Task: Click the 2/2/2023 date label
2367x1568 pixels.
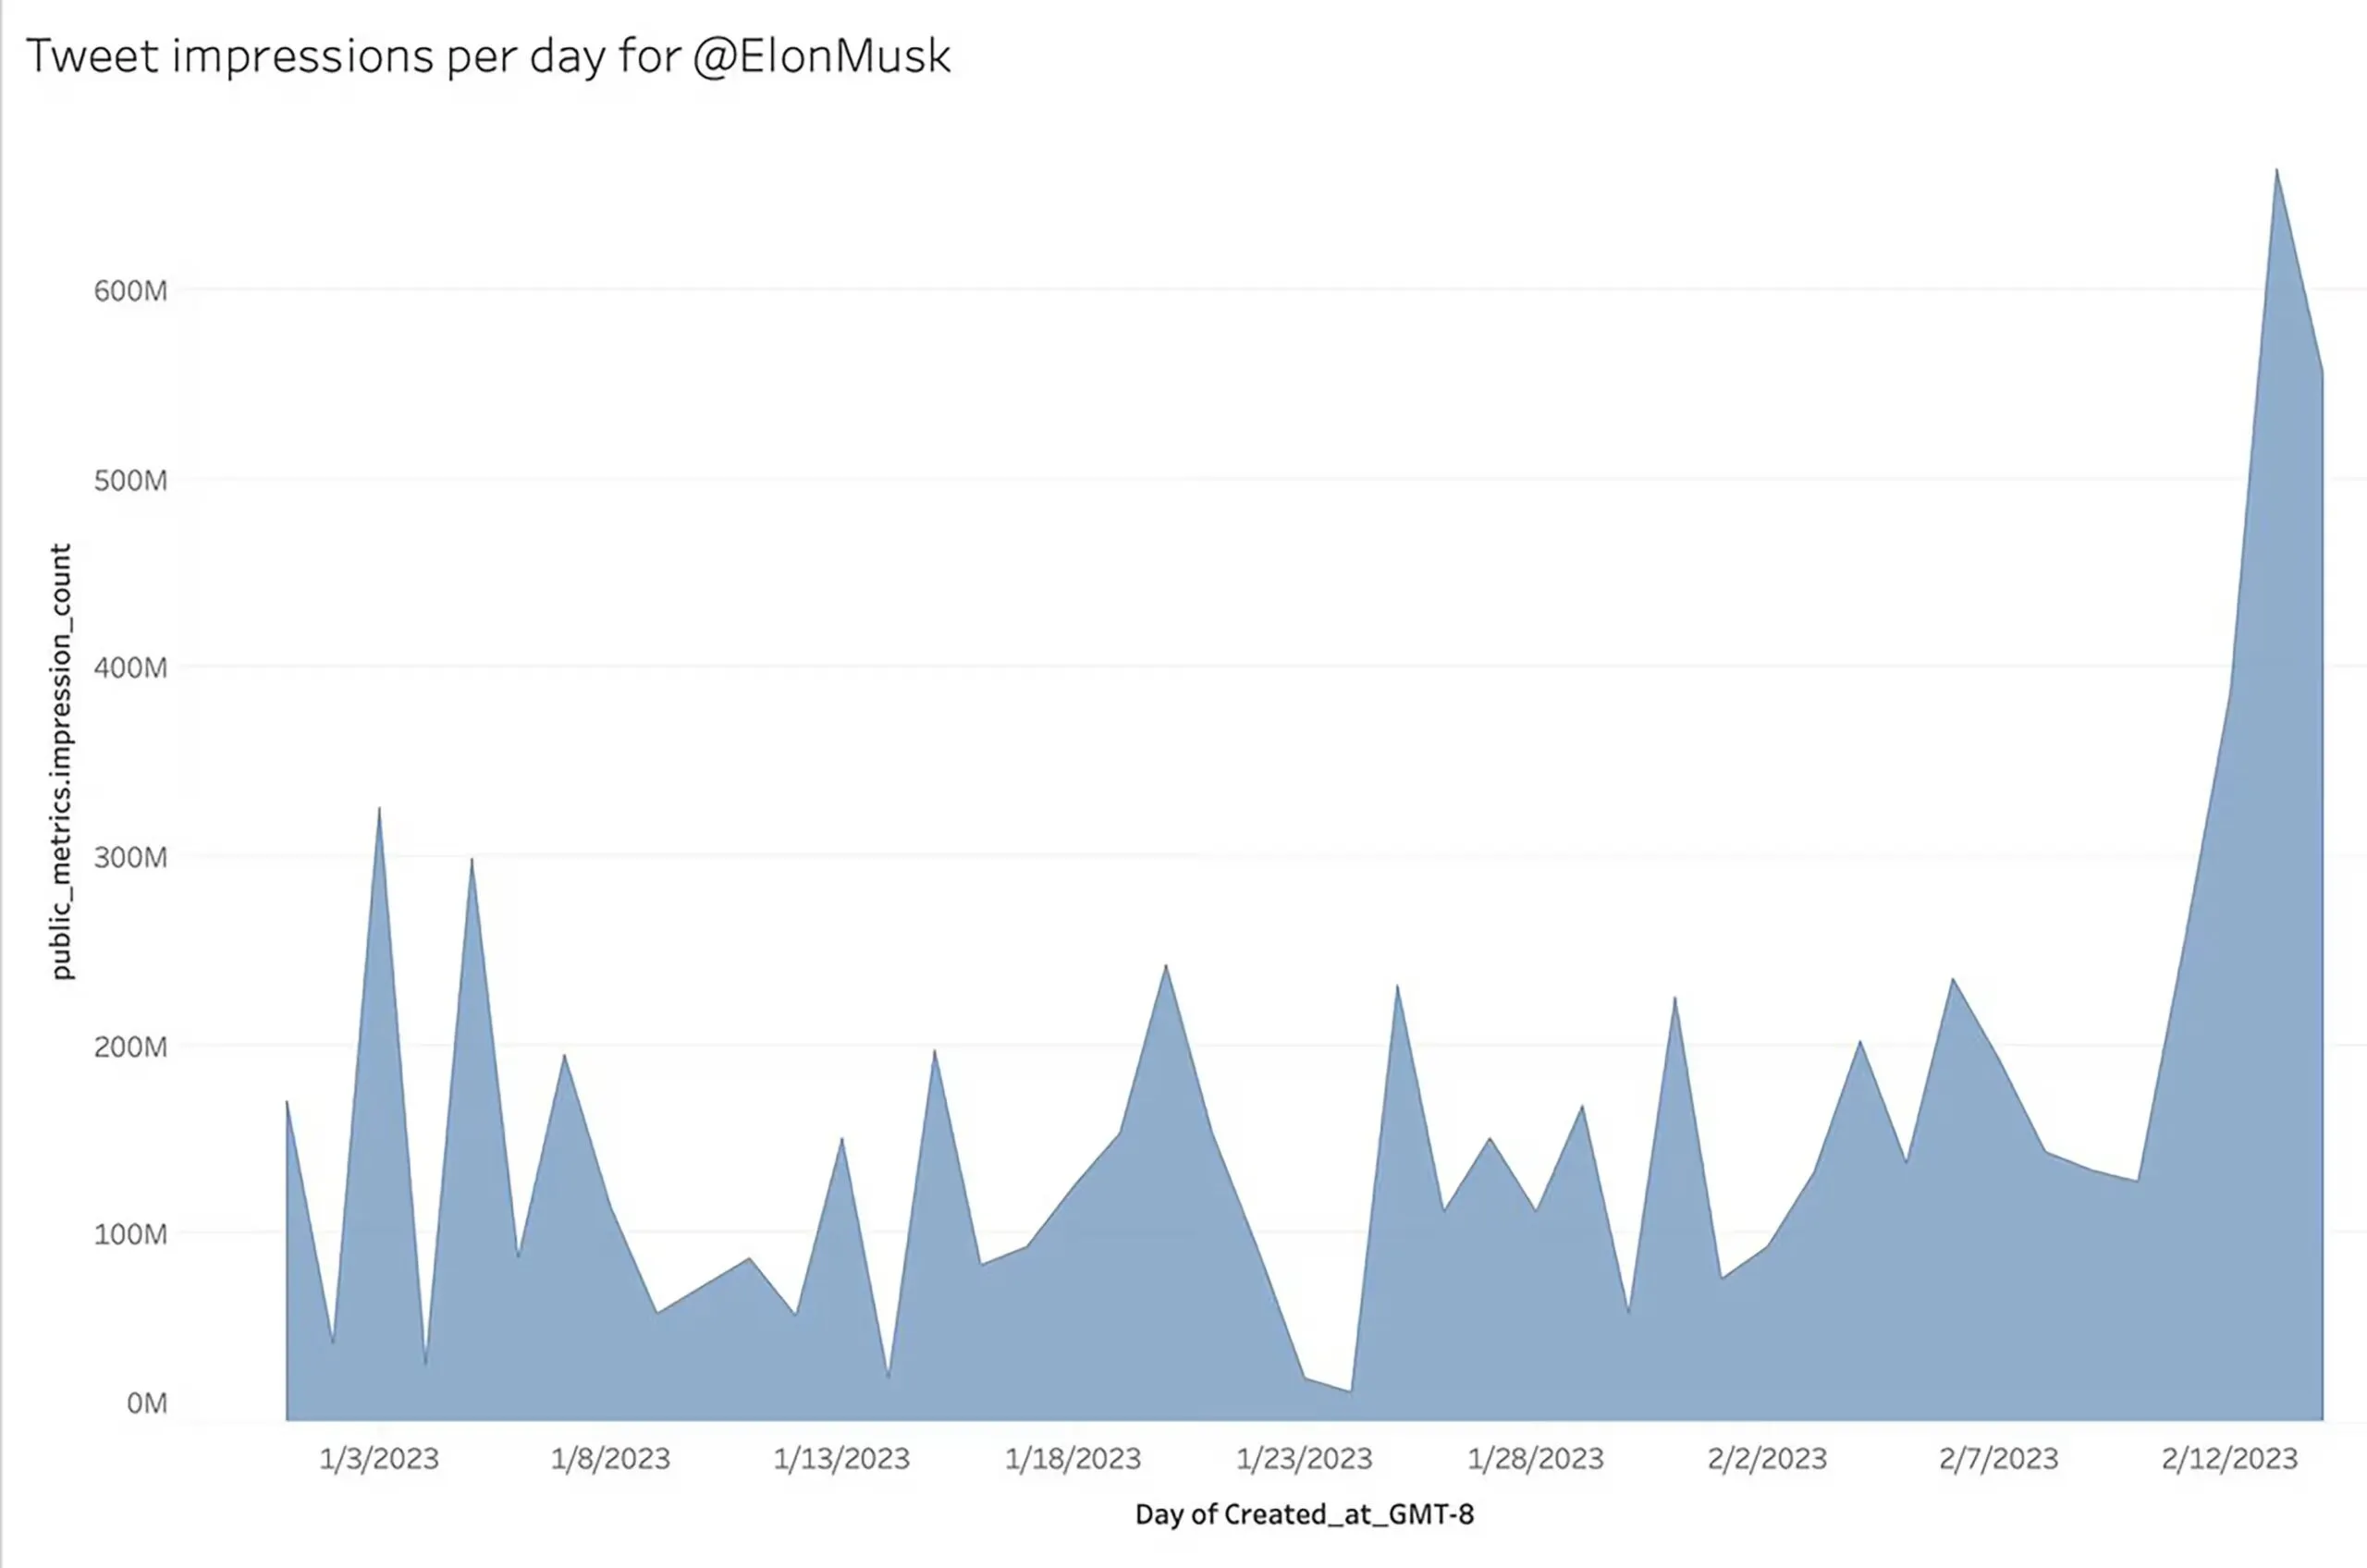Action: 1767,1459
